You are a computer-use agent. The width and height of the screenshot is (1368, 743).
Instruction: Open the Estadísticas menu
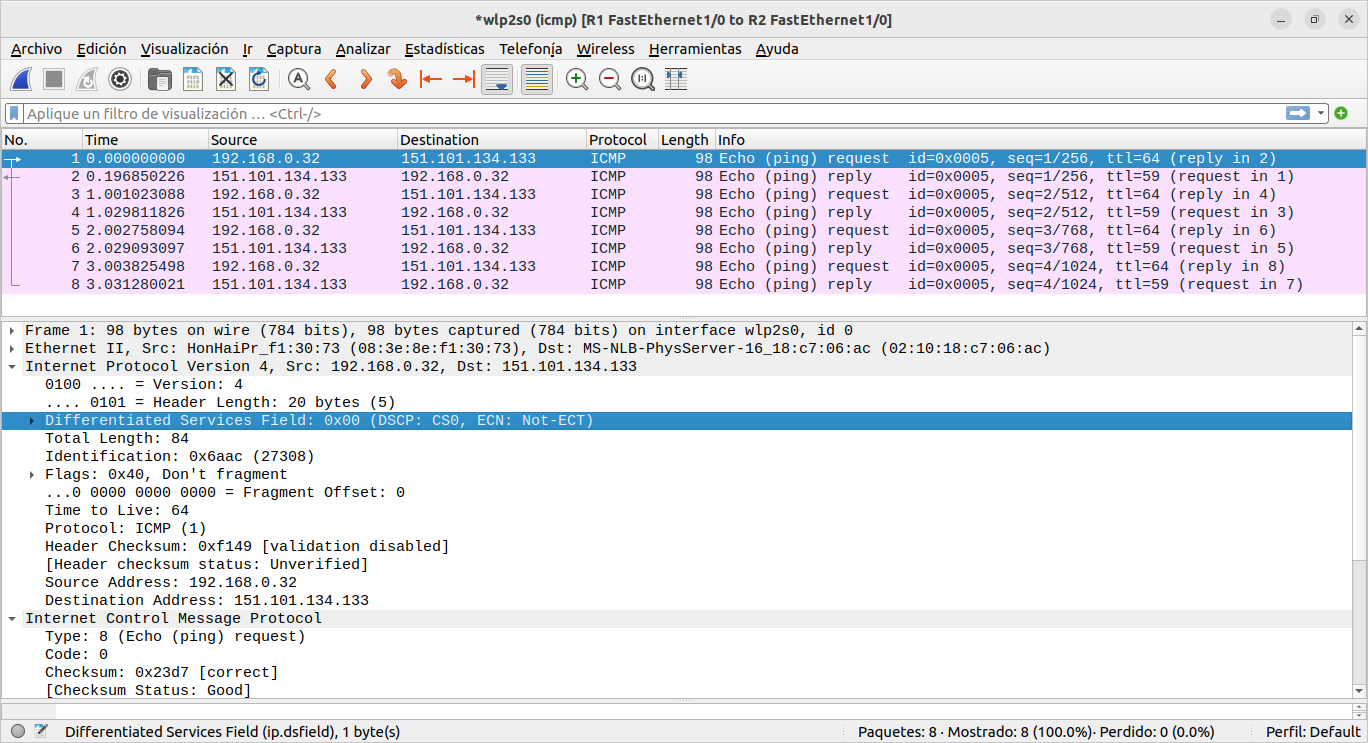[445, 49]
